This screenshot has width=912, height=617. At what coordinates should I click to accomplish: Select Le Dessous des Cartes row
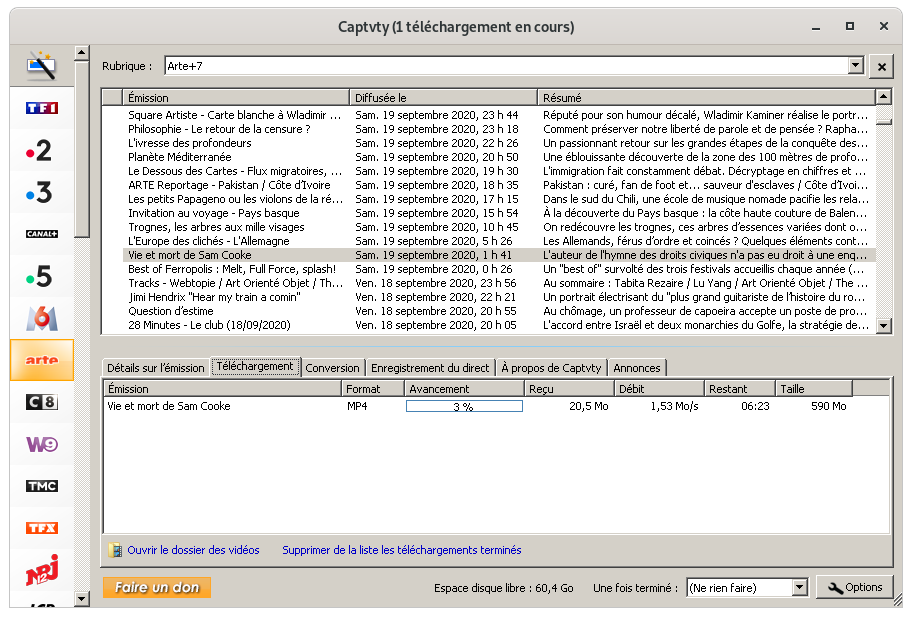[x=499, y=171]
